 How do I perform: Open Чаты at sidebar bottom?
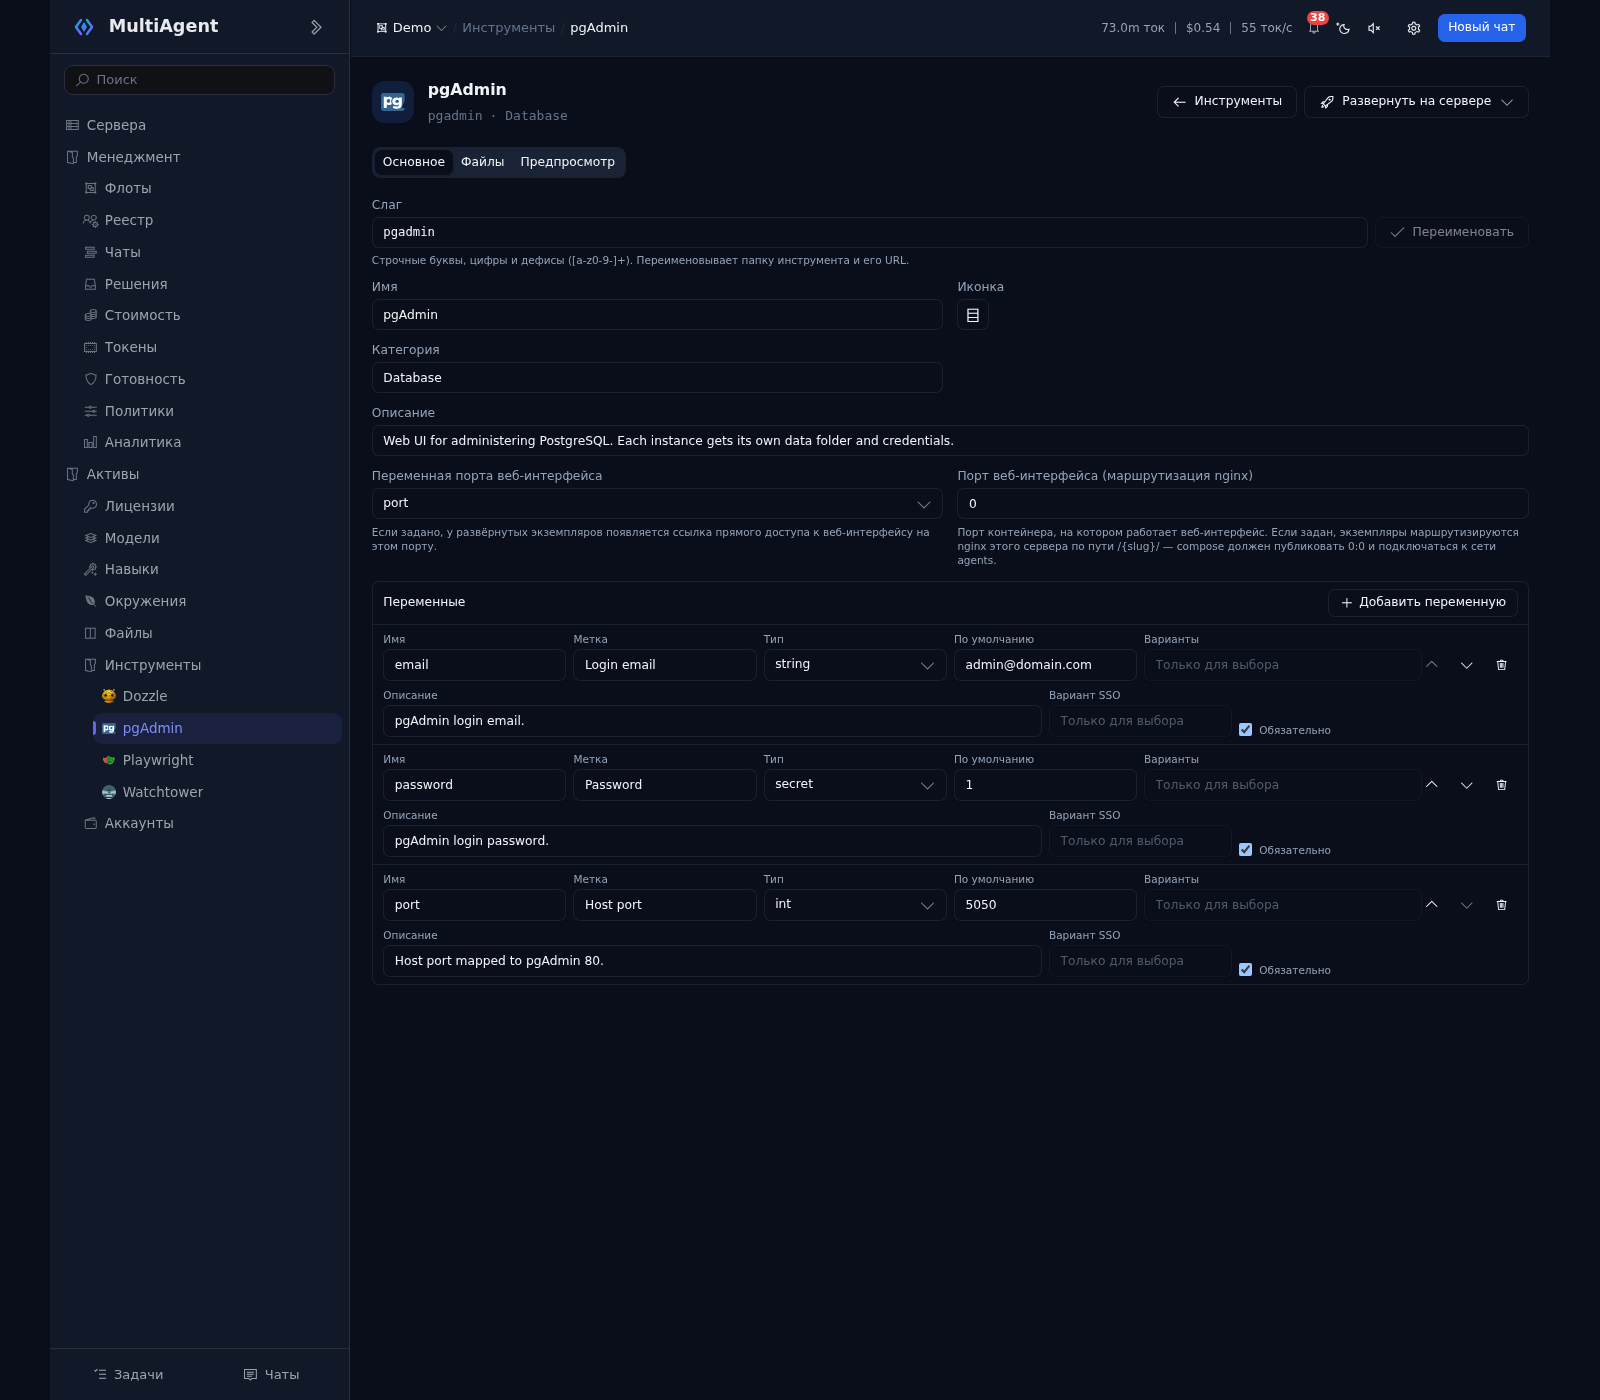(272, 1375)
